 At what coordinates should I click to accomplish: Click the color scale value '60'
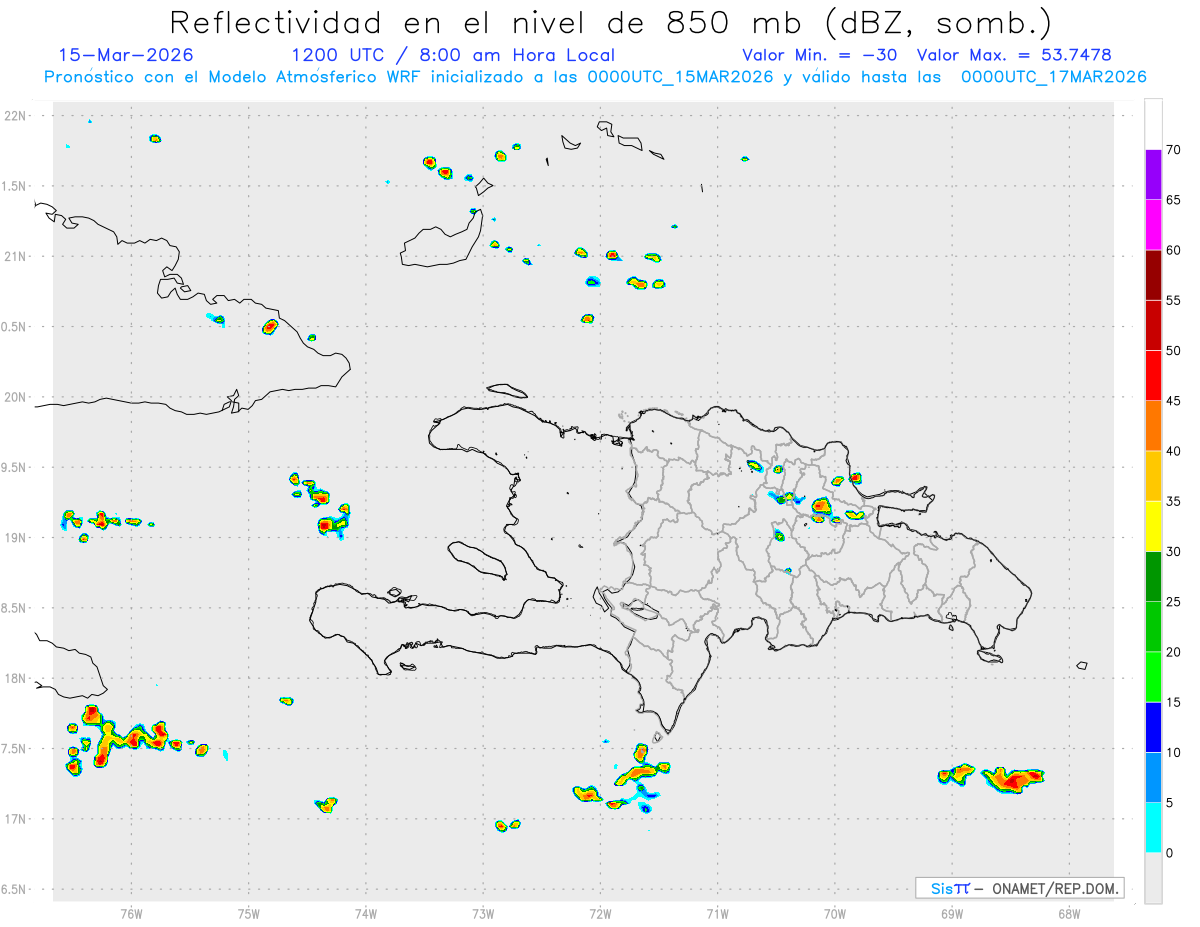[1174, 250]
